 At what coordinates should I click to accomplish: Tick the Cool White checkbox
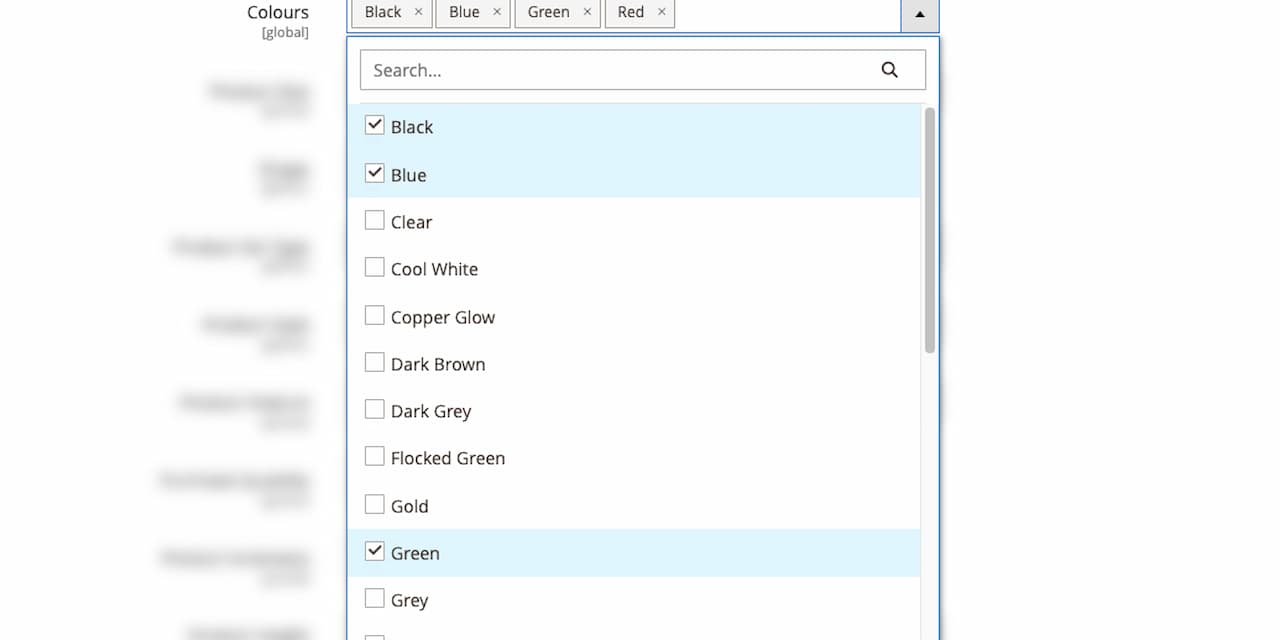pos(375,267)
